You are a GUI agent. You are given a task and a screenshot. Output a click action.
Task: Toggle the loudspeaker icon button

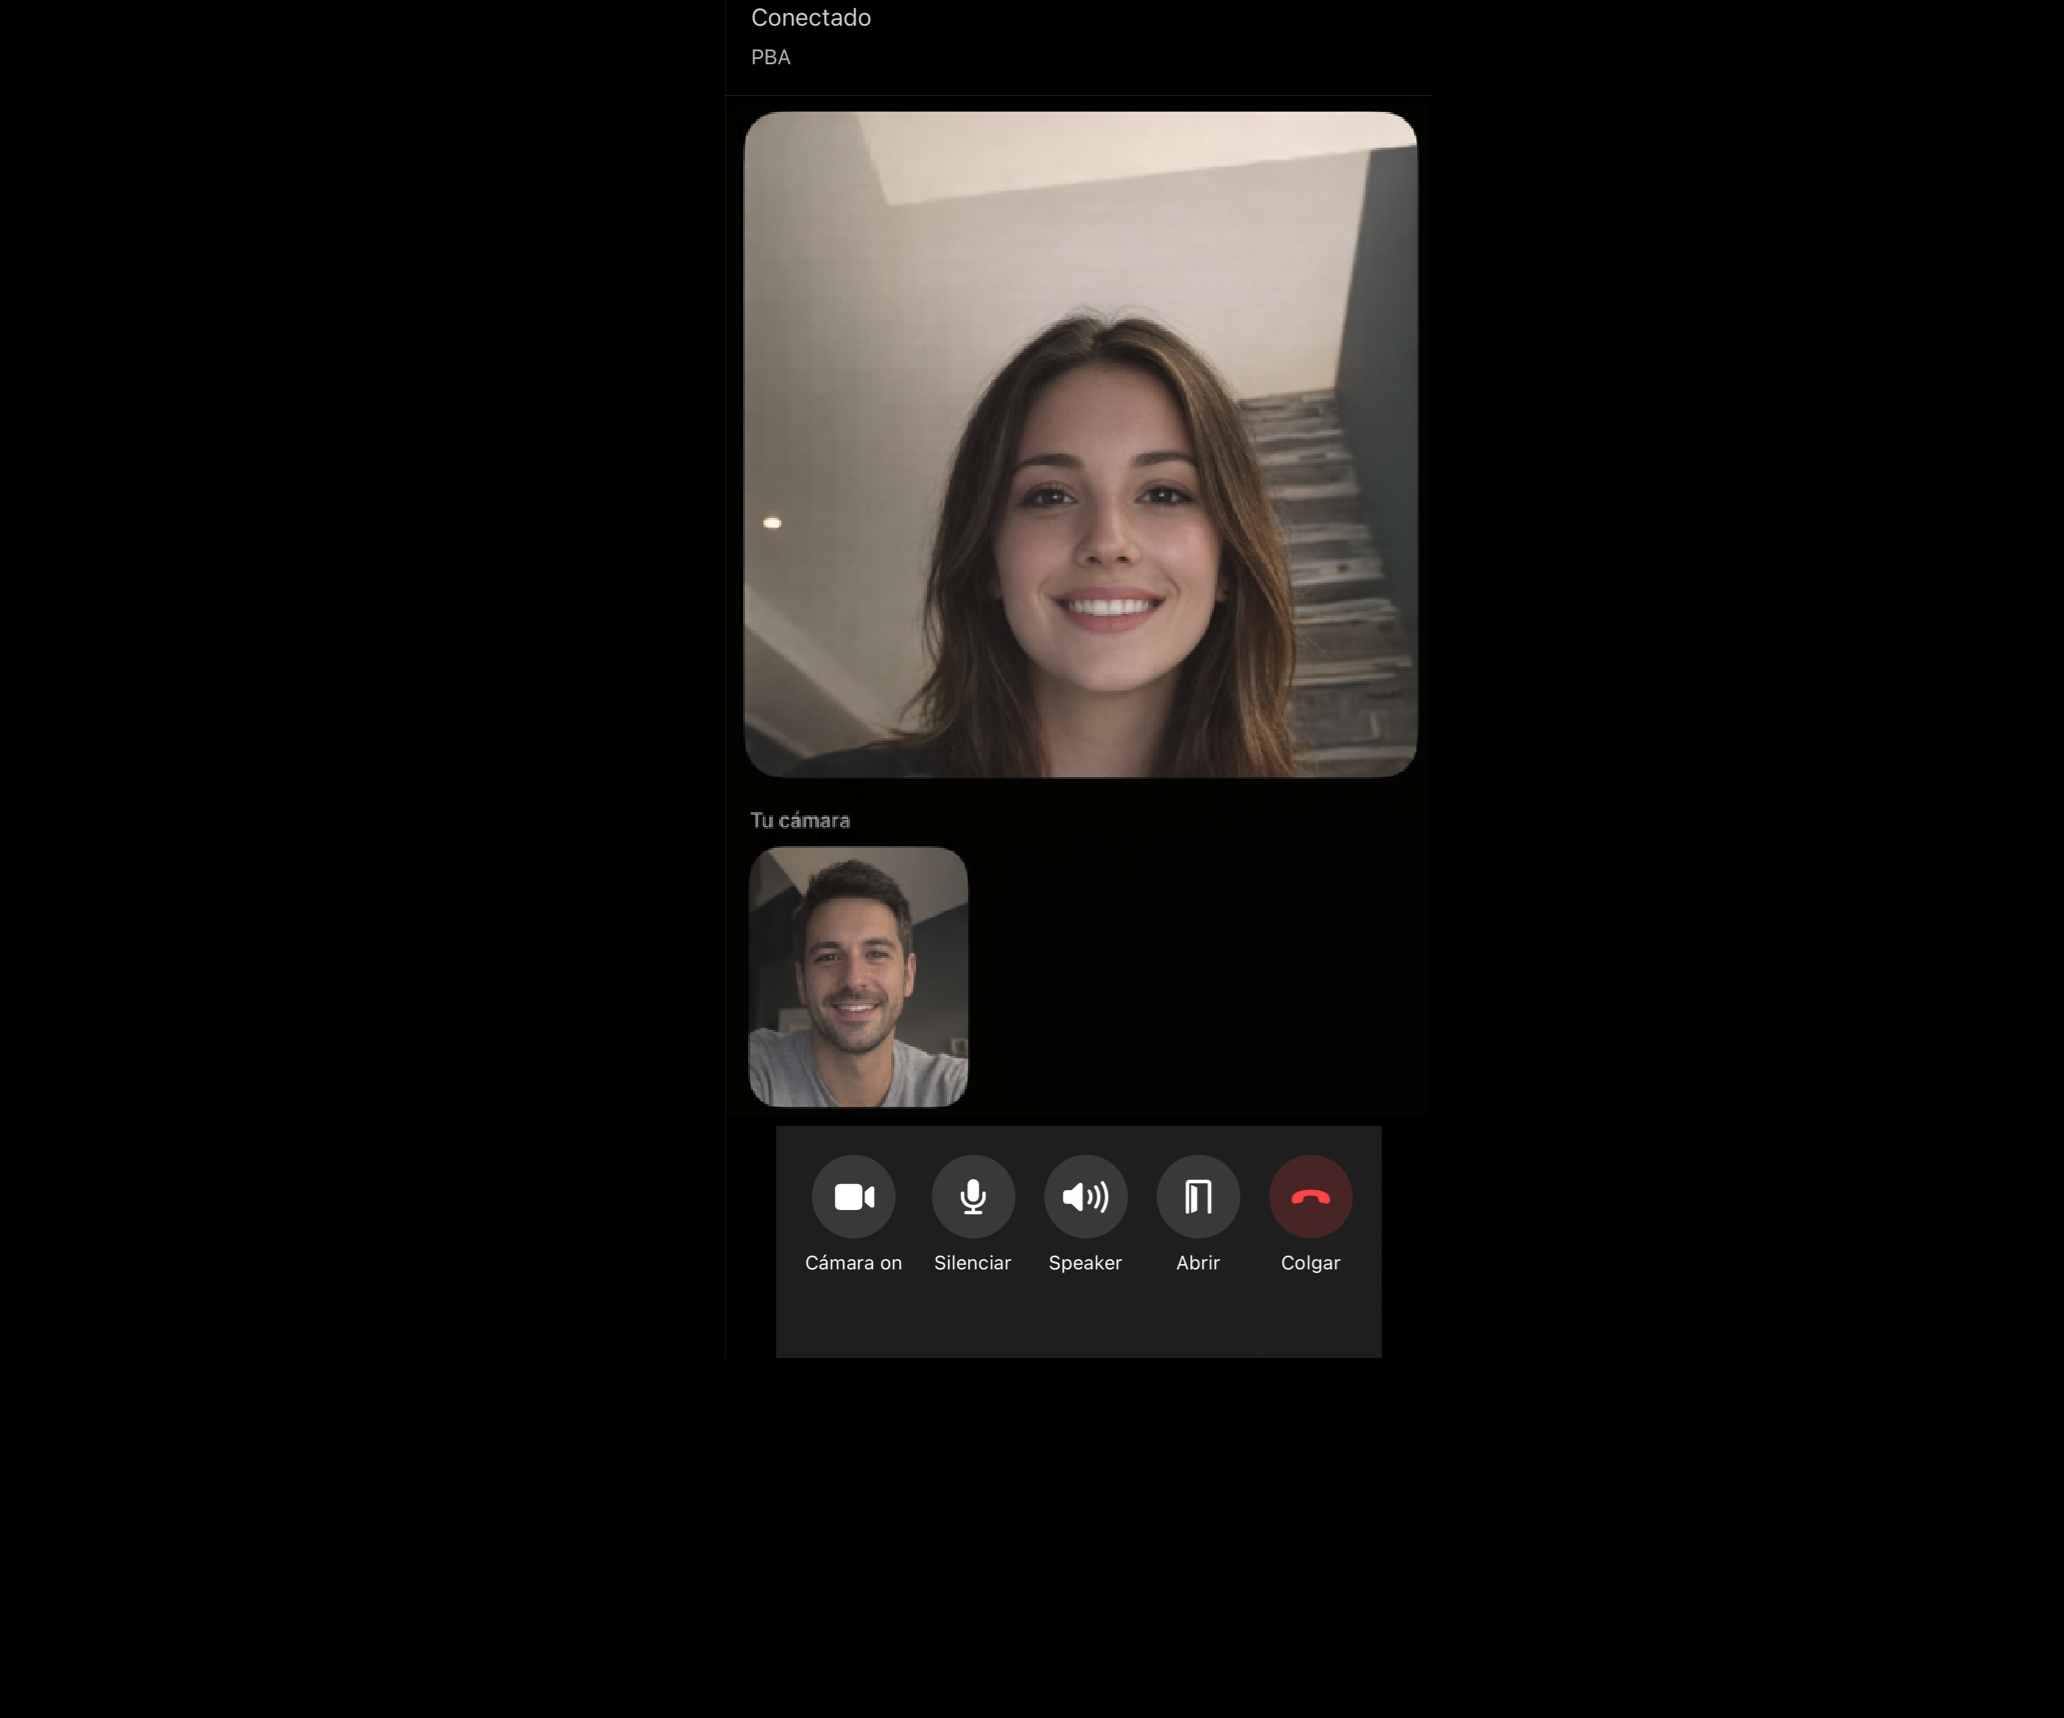tap(1085, 1196)
